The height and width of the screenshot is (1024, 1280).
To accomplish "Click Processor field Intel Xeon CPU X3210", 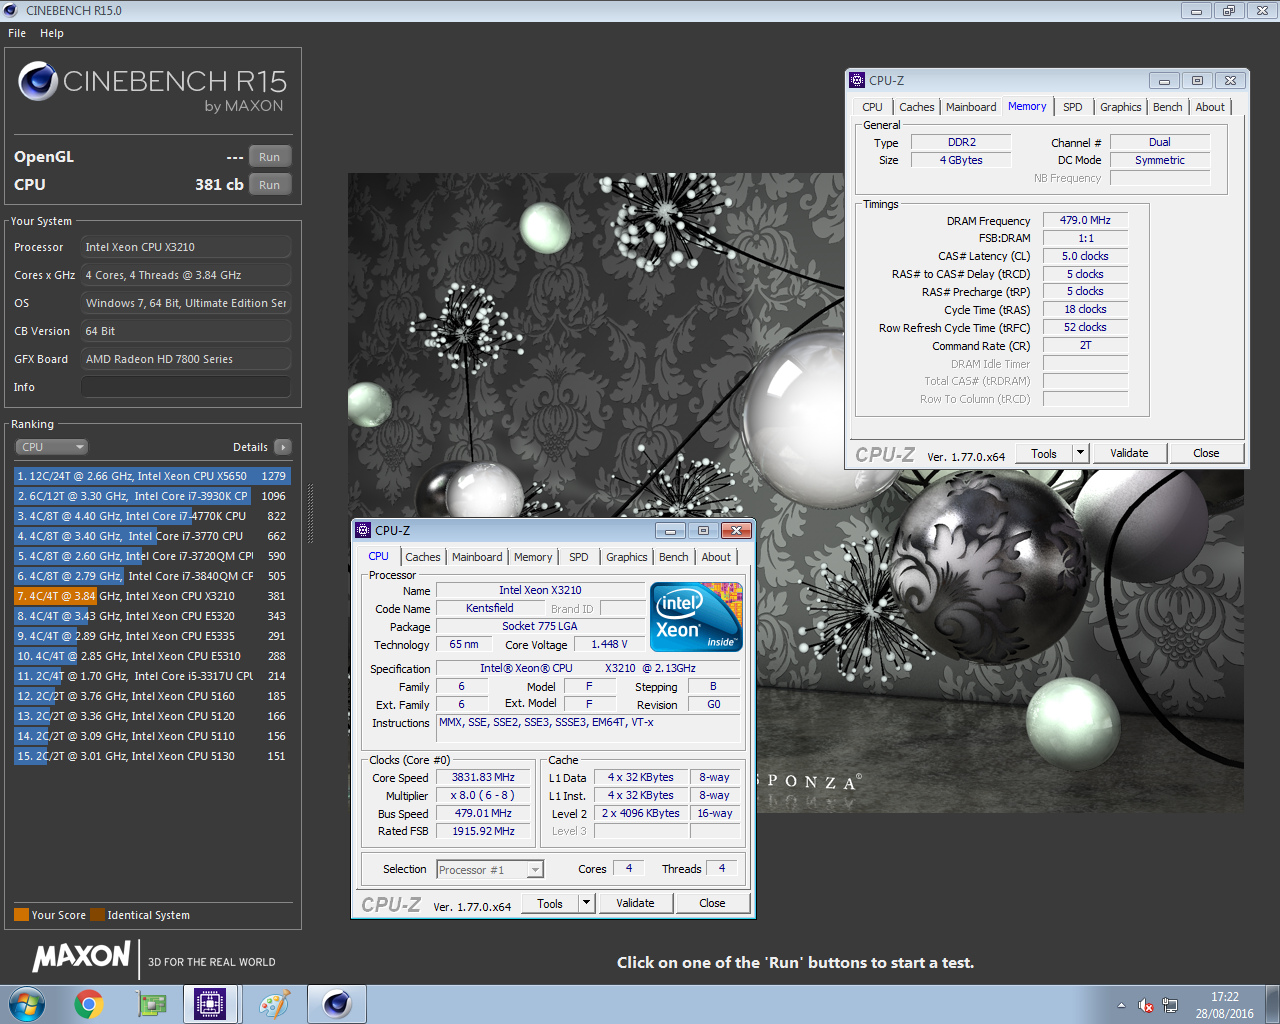I will [x=186, y=247].
